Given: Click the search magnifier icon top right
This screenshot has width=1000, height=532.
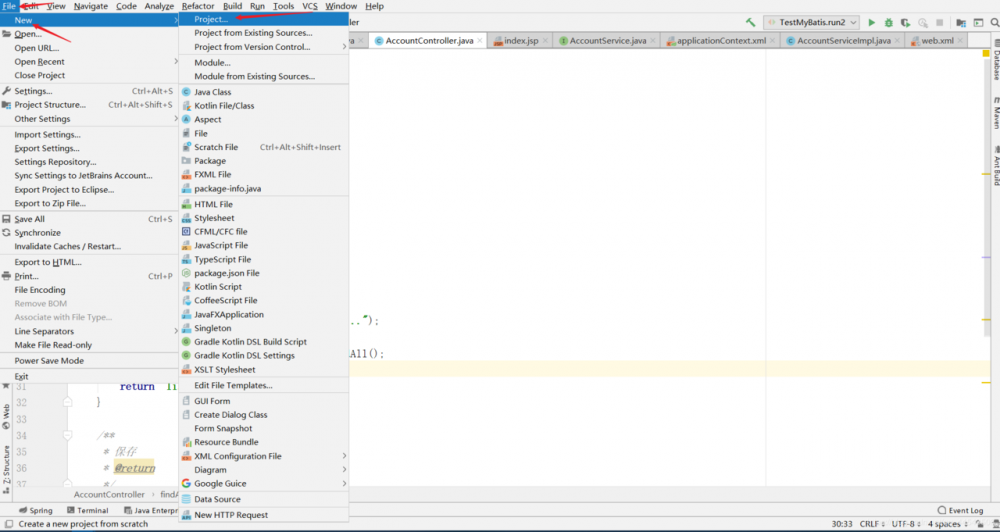Looking at the screenshot, I should pyautogui.click(x=994, y=22).
